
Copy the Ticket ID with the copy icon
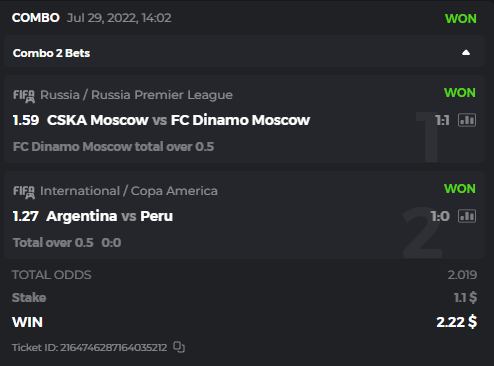pyautogui.click(x=179, y=347)
